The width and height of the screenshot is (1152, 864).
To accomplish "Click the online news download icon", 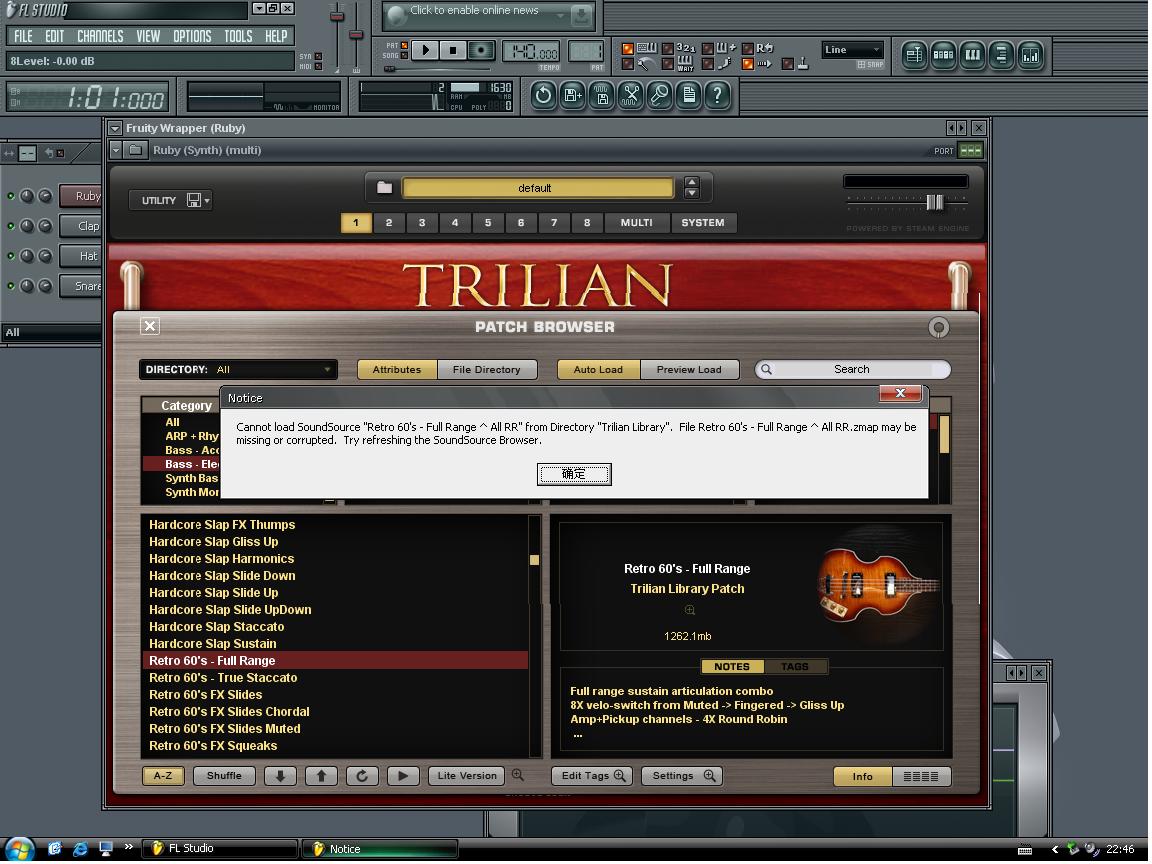I will [x=580, y=15].
